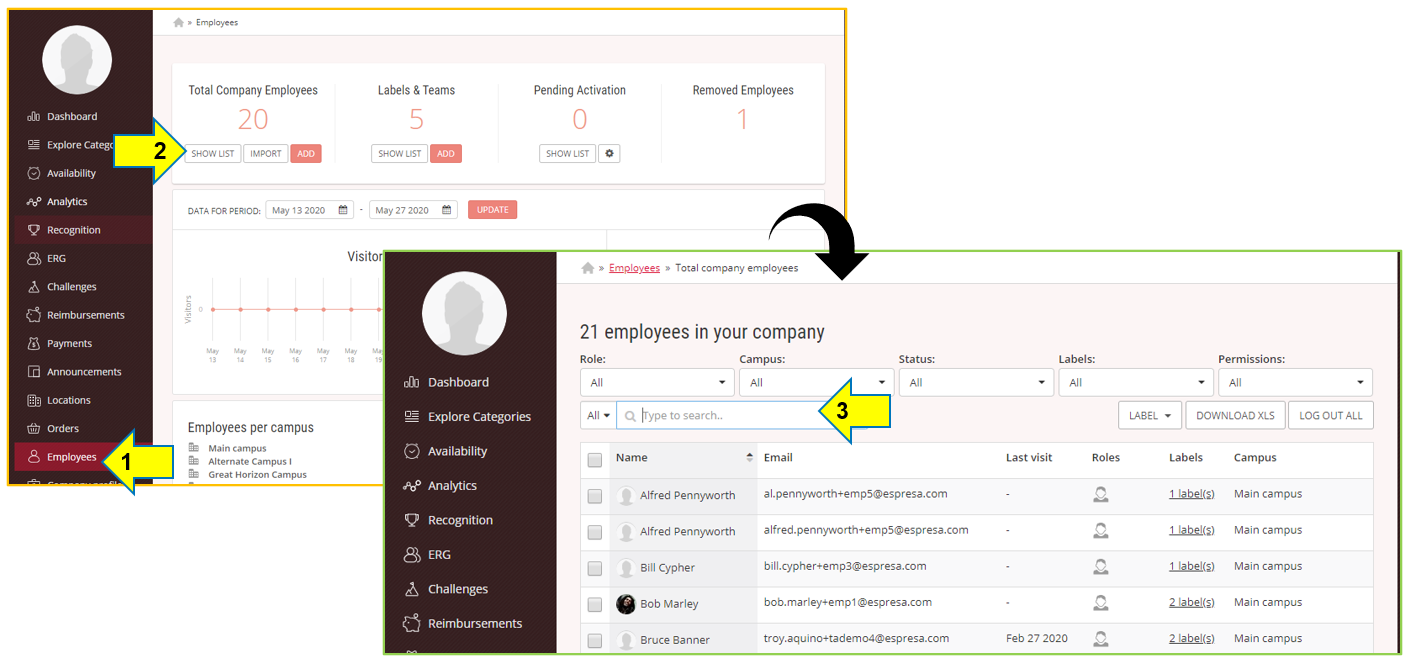Expand the Campus filter dropdown
1413x668 pixels.
coord(816,382)
